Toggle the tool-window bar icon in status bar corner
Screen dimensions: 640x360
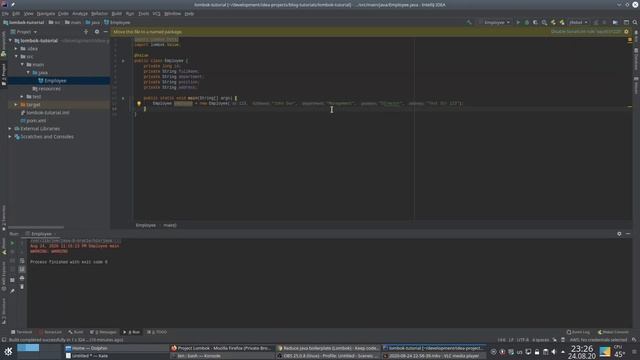pyautogui.click(x=4, y=340)
